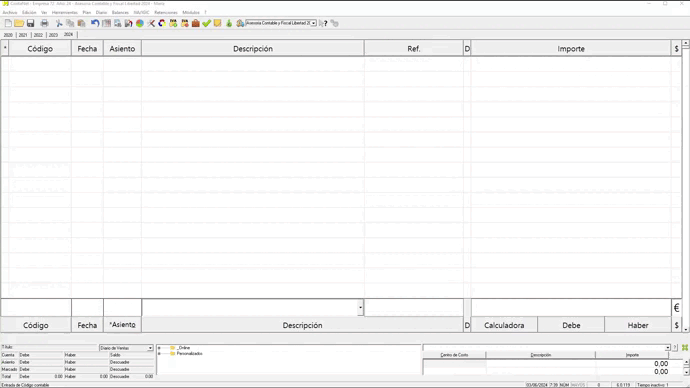
Task: Click the undo arrow icon
Action: pos(95,23)
